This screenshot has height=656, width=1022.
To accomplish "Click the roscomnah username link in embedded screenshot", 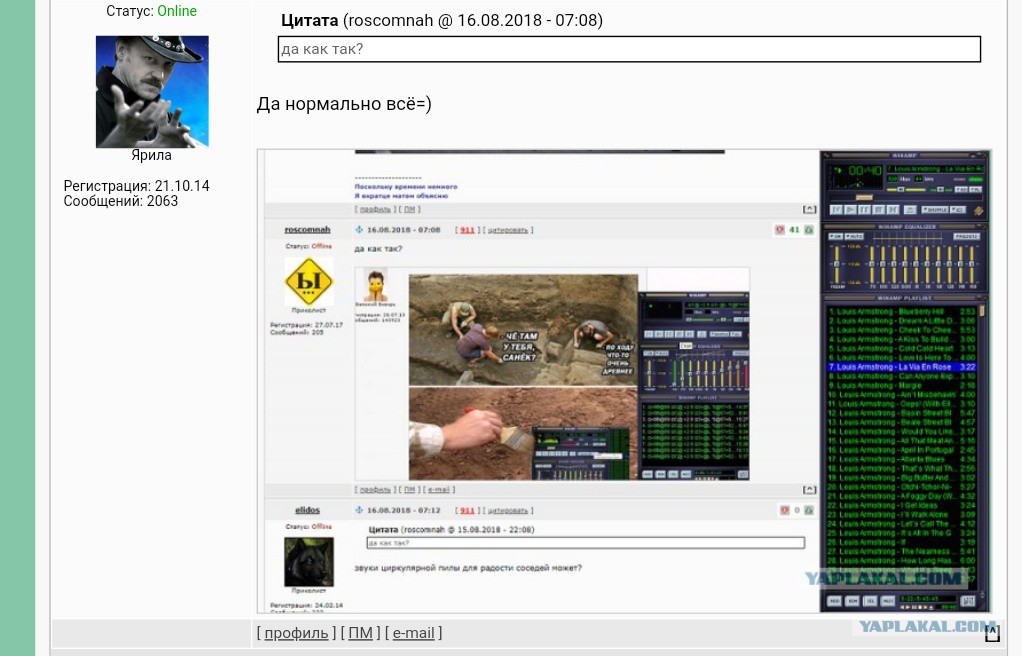I will [x=307, y=230].
